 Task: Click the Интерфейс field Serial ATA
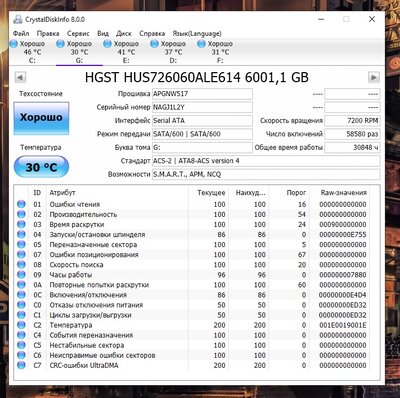202,120
